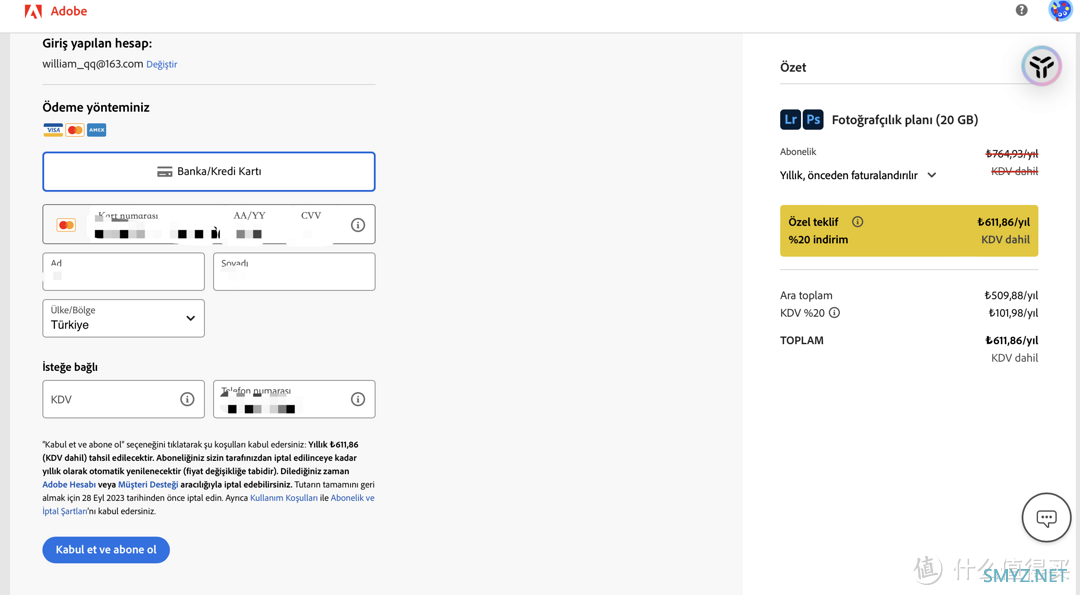
Task: Click the Mastercard logo under Ödeme yönteminiz
Action: click(x=74, y=130)
